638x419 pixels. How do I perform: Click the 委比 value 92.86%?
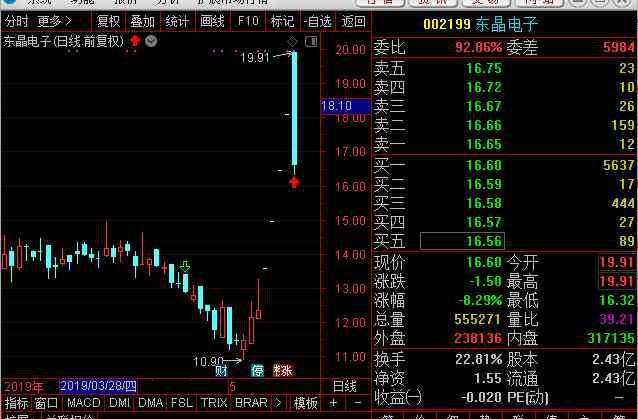478,47
